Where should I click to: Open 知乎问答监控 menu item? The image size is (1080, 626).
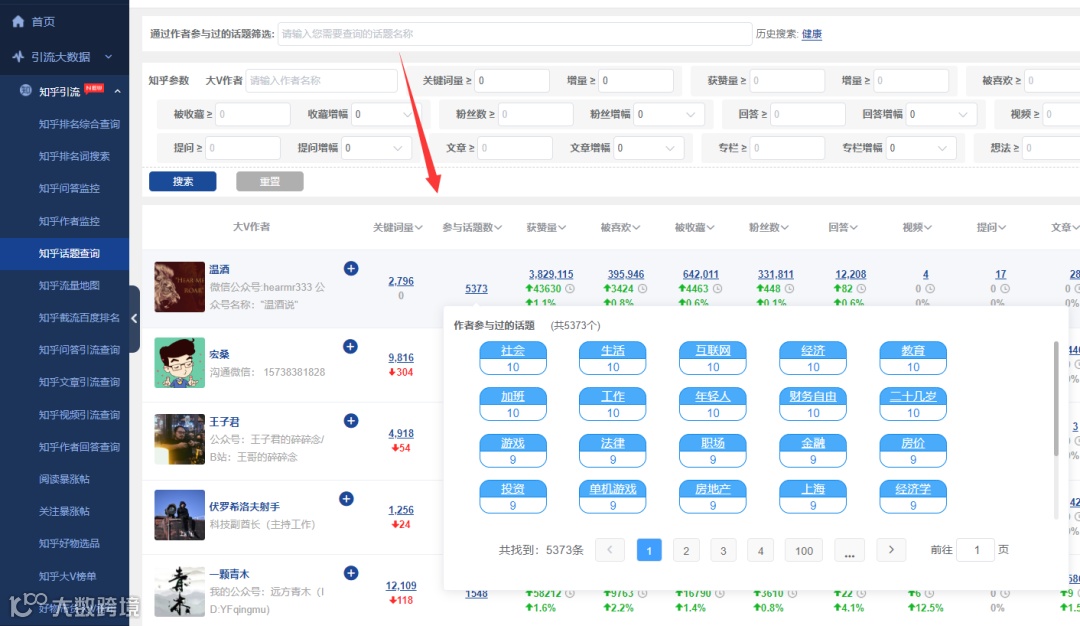pos(69,188)
